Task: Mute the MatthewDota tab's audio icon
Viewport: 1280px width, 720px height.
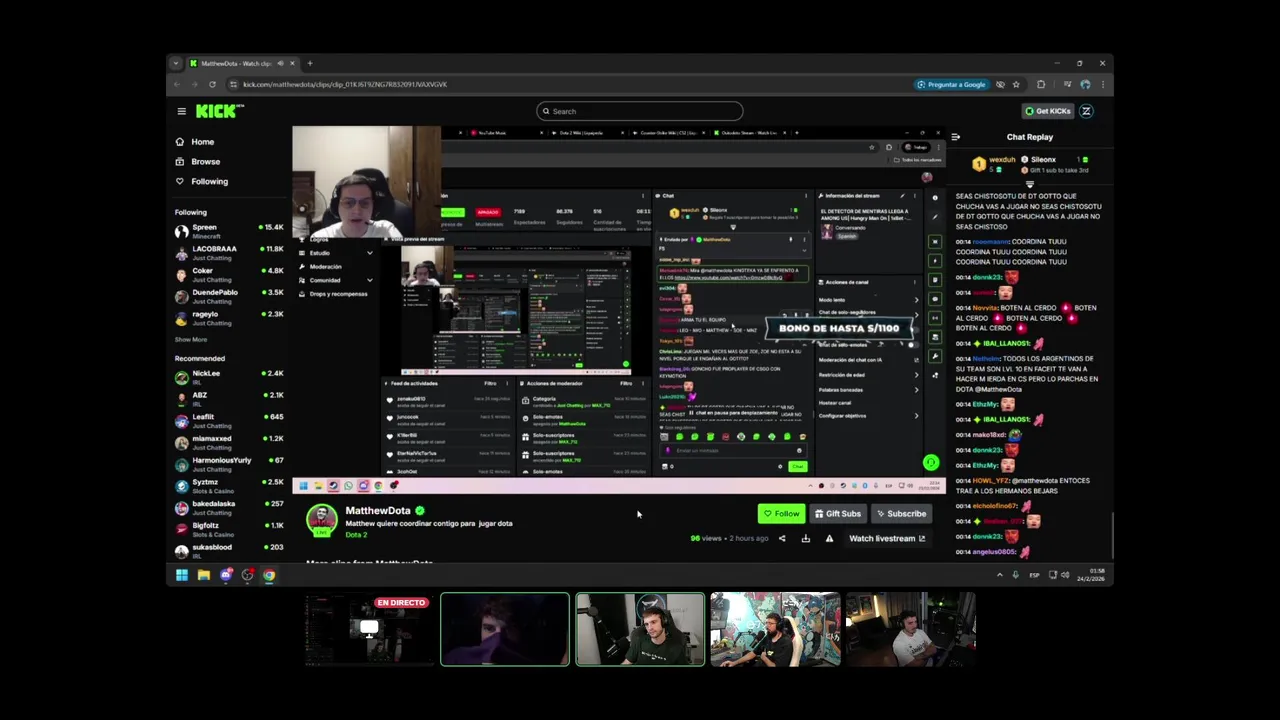Action: click(280, 63)
